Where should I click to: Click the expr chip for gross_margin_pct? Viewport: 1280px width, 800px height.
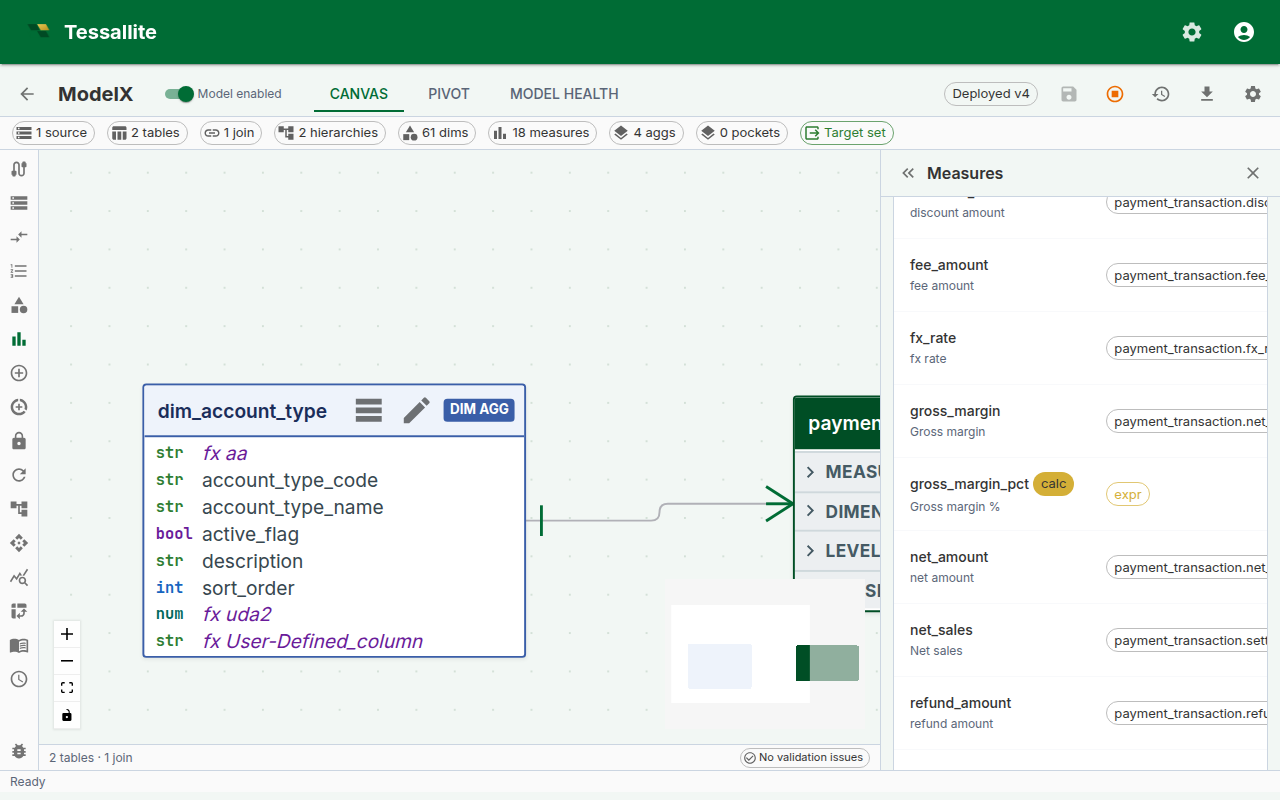point(1127,494)
